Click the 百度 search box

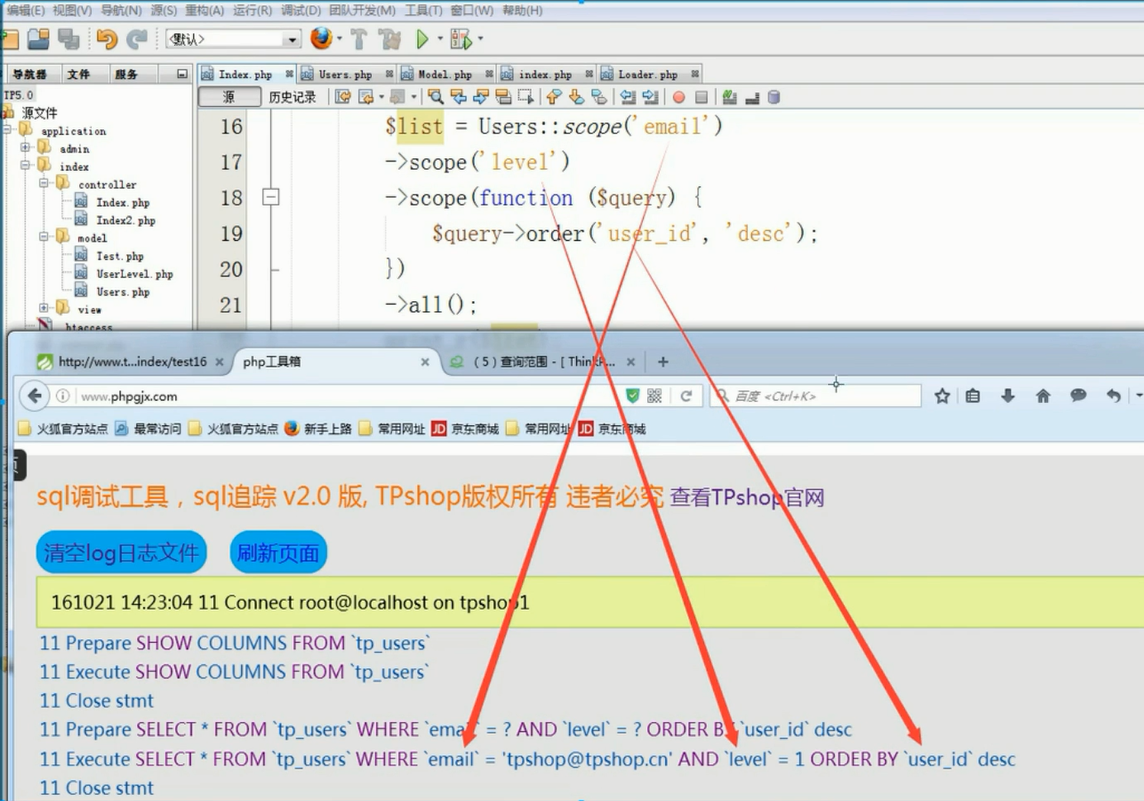point(816,396)
